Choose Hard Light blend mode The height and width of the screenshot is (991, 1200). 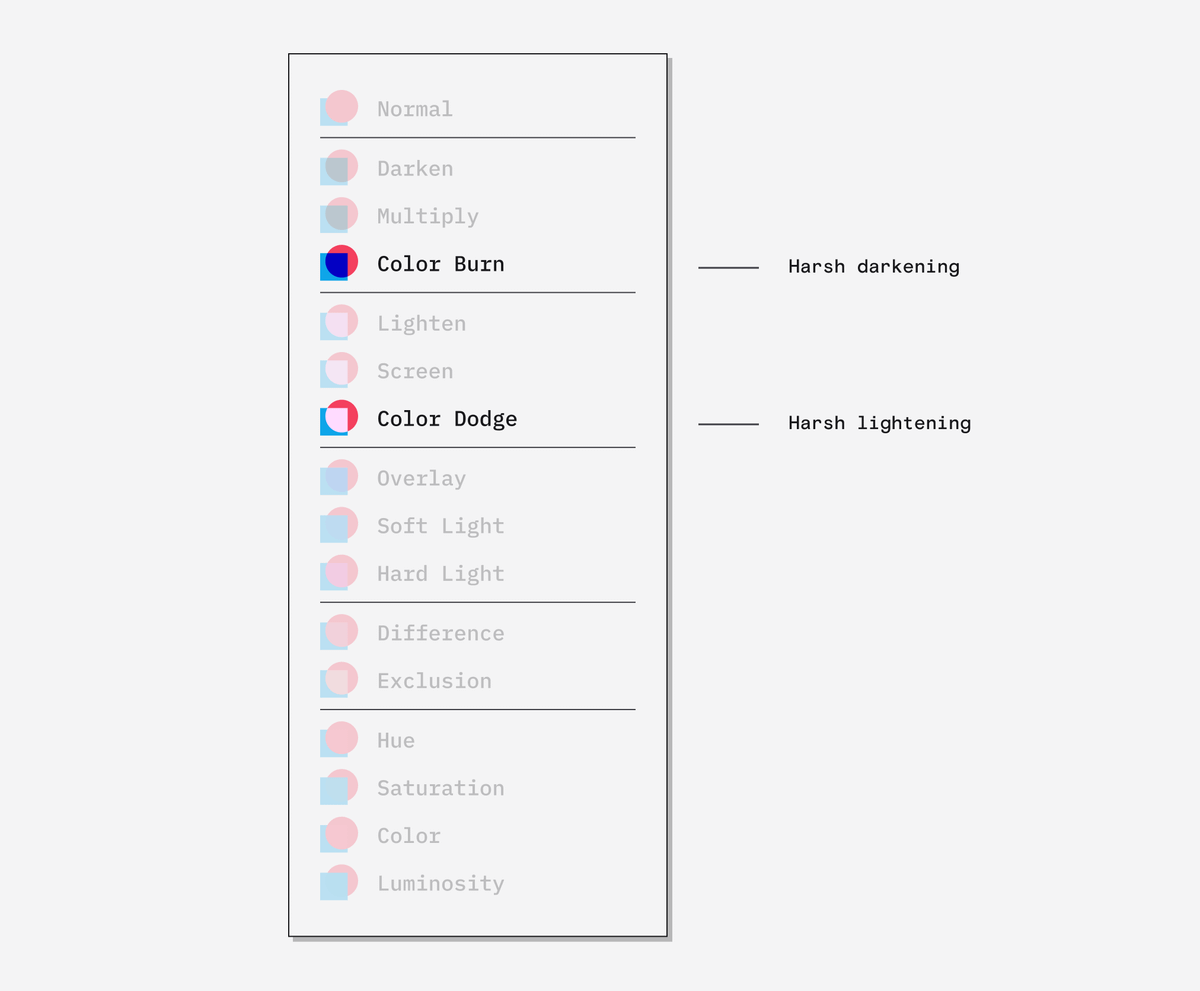pyautogui.click(x=440, y=574)
